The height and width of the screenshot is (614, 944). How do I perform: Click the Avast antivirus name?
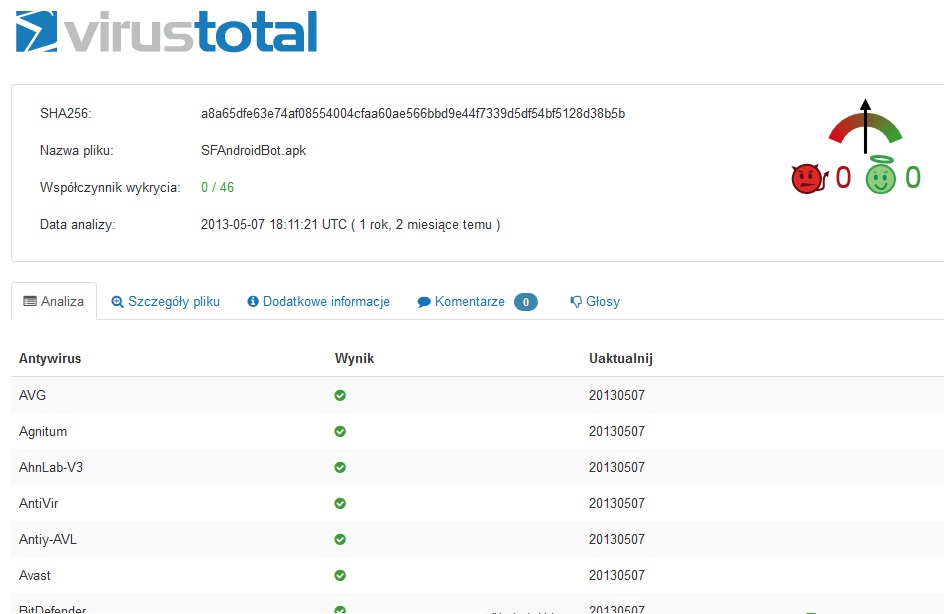tap(35, 575)
